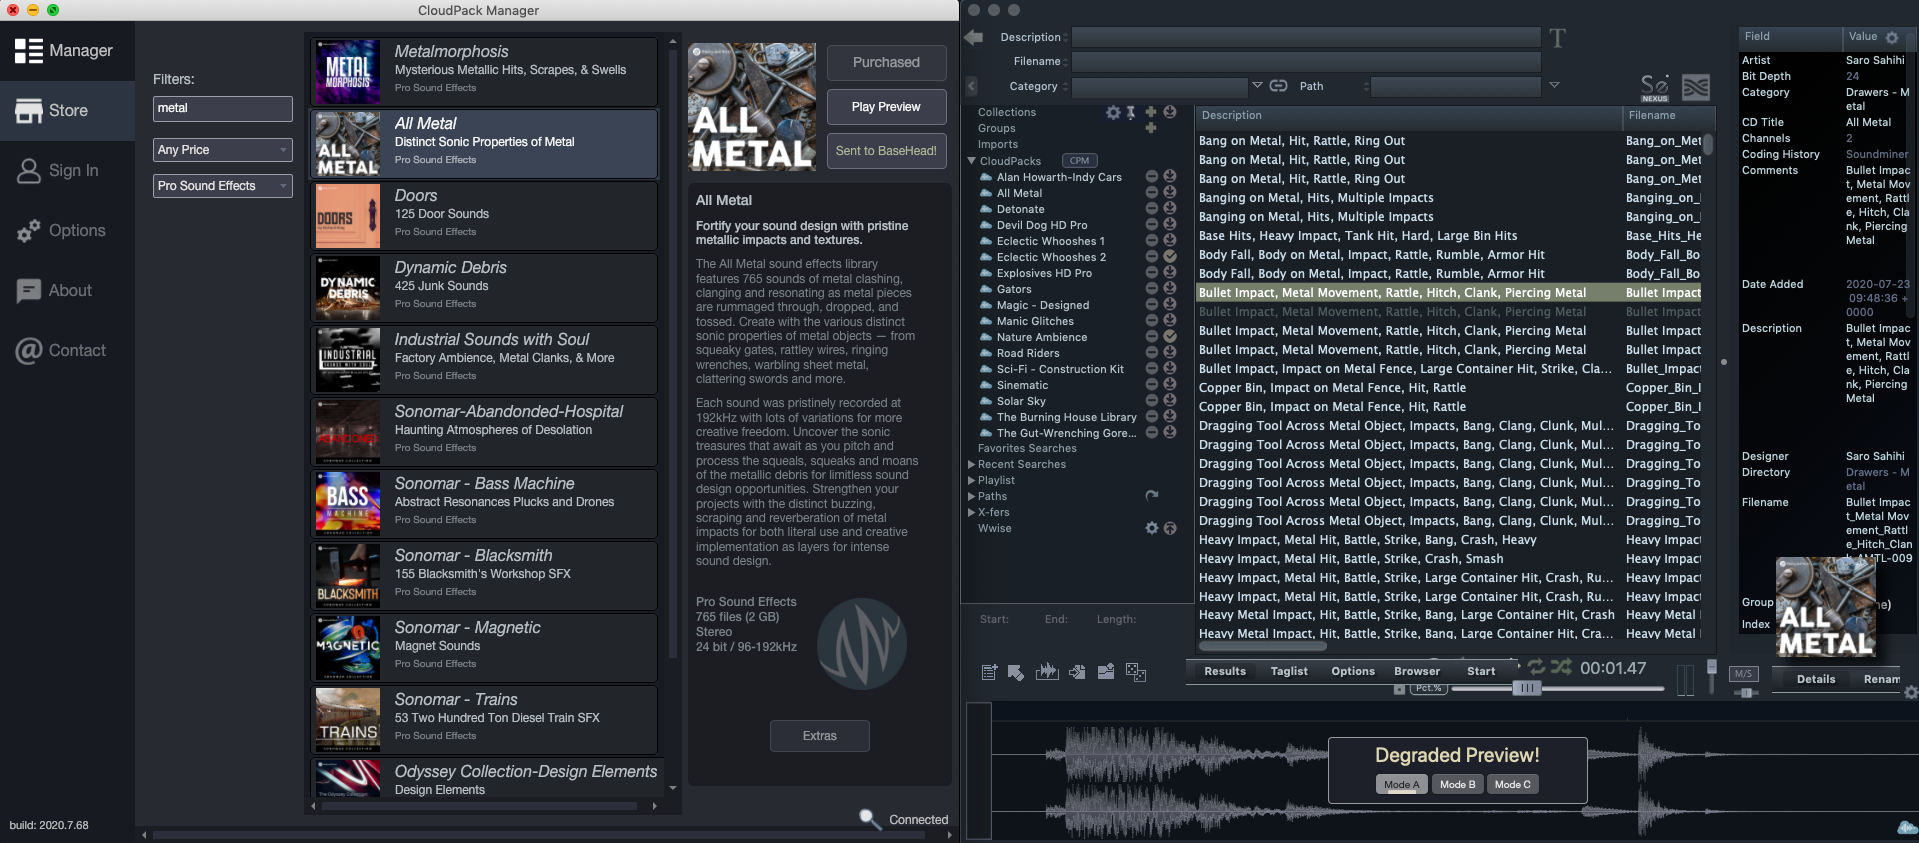1919x843 pixels.
Task: Click the large T text icon
Action: (1557, 38)
